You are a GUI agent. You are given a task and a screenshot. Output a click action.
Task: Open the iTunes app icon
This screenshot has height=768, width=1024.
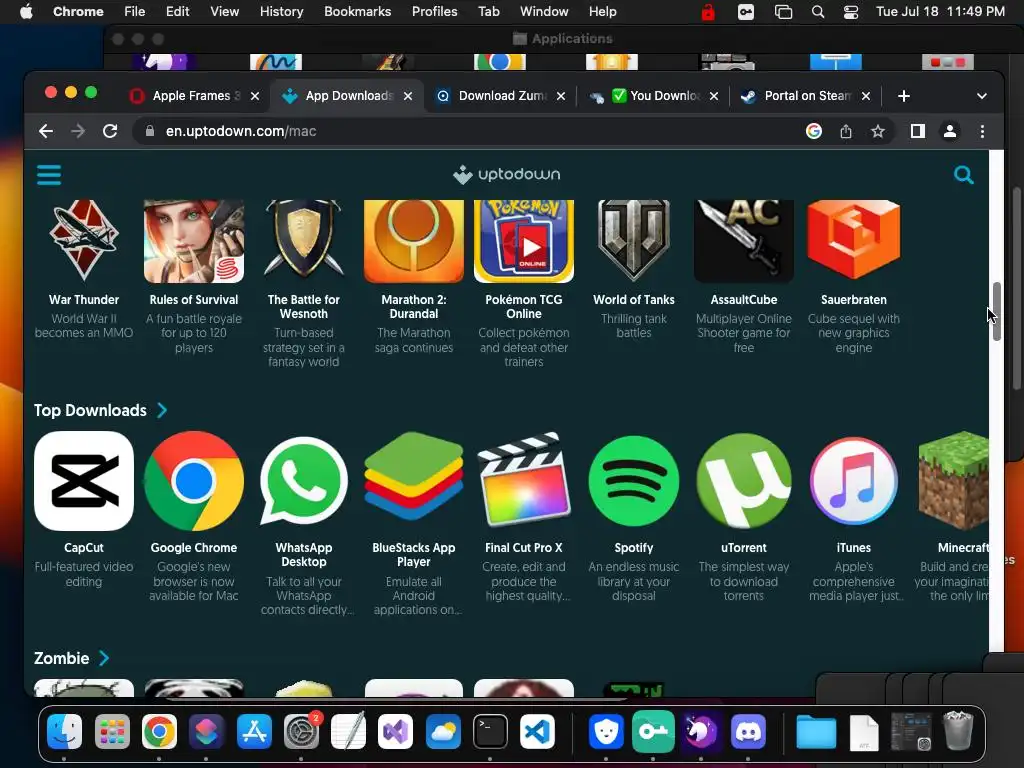[854, 481]
